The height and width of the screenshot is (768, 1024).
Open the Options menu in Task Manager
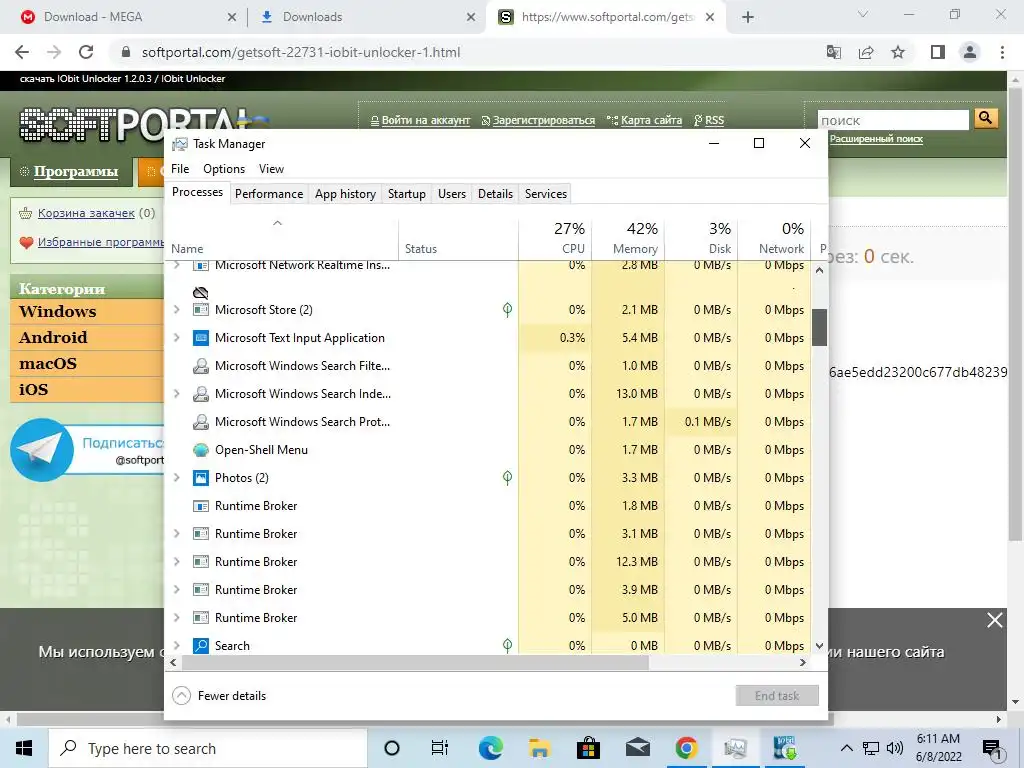[x=224, y=168]
